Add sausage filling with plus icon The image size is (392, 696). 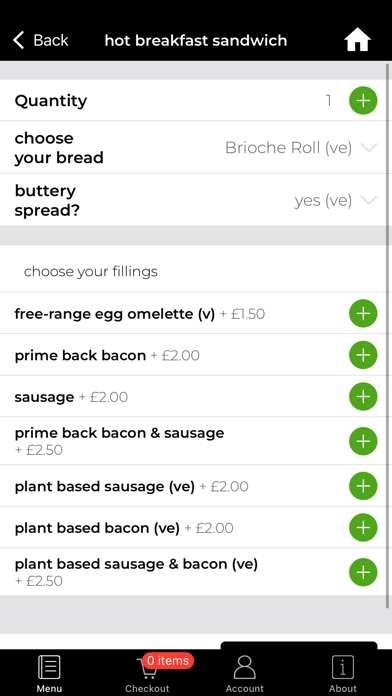click(x=363, y=396)
